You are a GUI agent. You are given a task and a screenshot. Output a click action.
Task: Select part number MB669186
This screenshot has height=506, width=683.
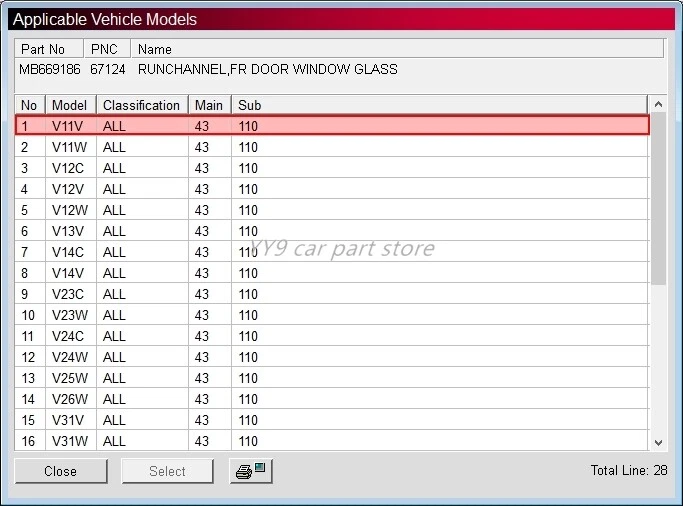[x=50, y=69]
